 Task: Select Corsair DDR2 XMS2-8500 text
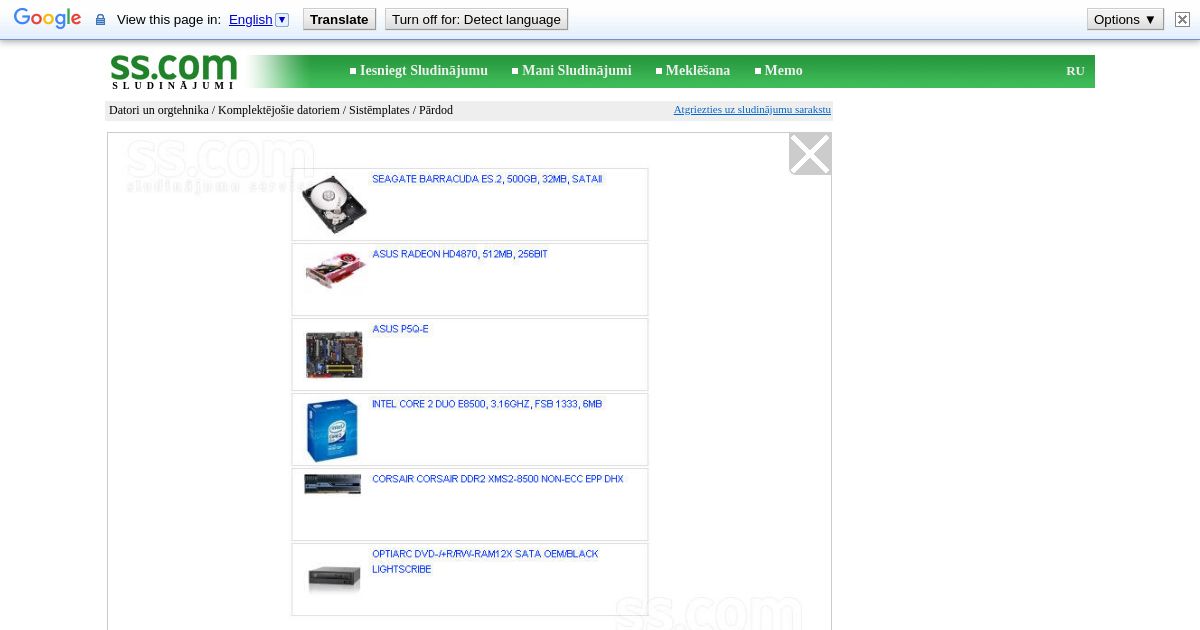tap(498, 479)
